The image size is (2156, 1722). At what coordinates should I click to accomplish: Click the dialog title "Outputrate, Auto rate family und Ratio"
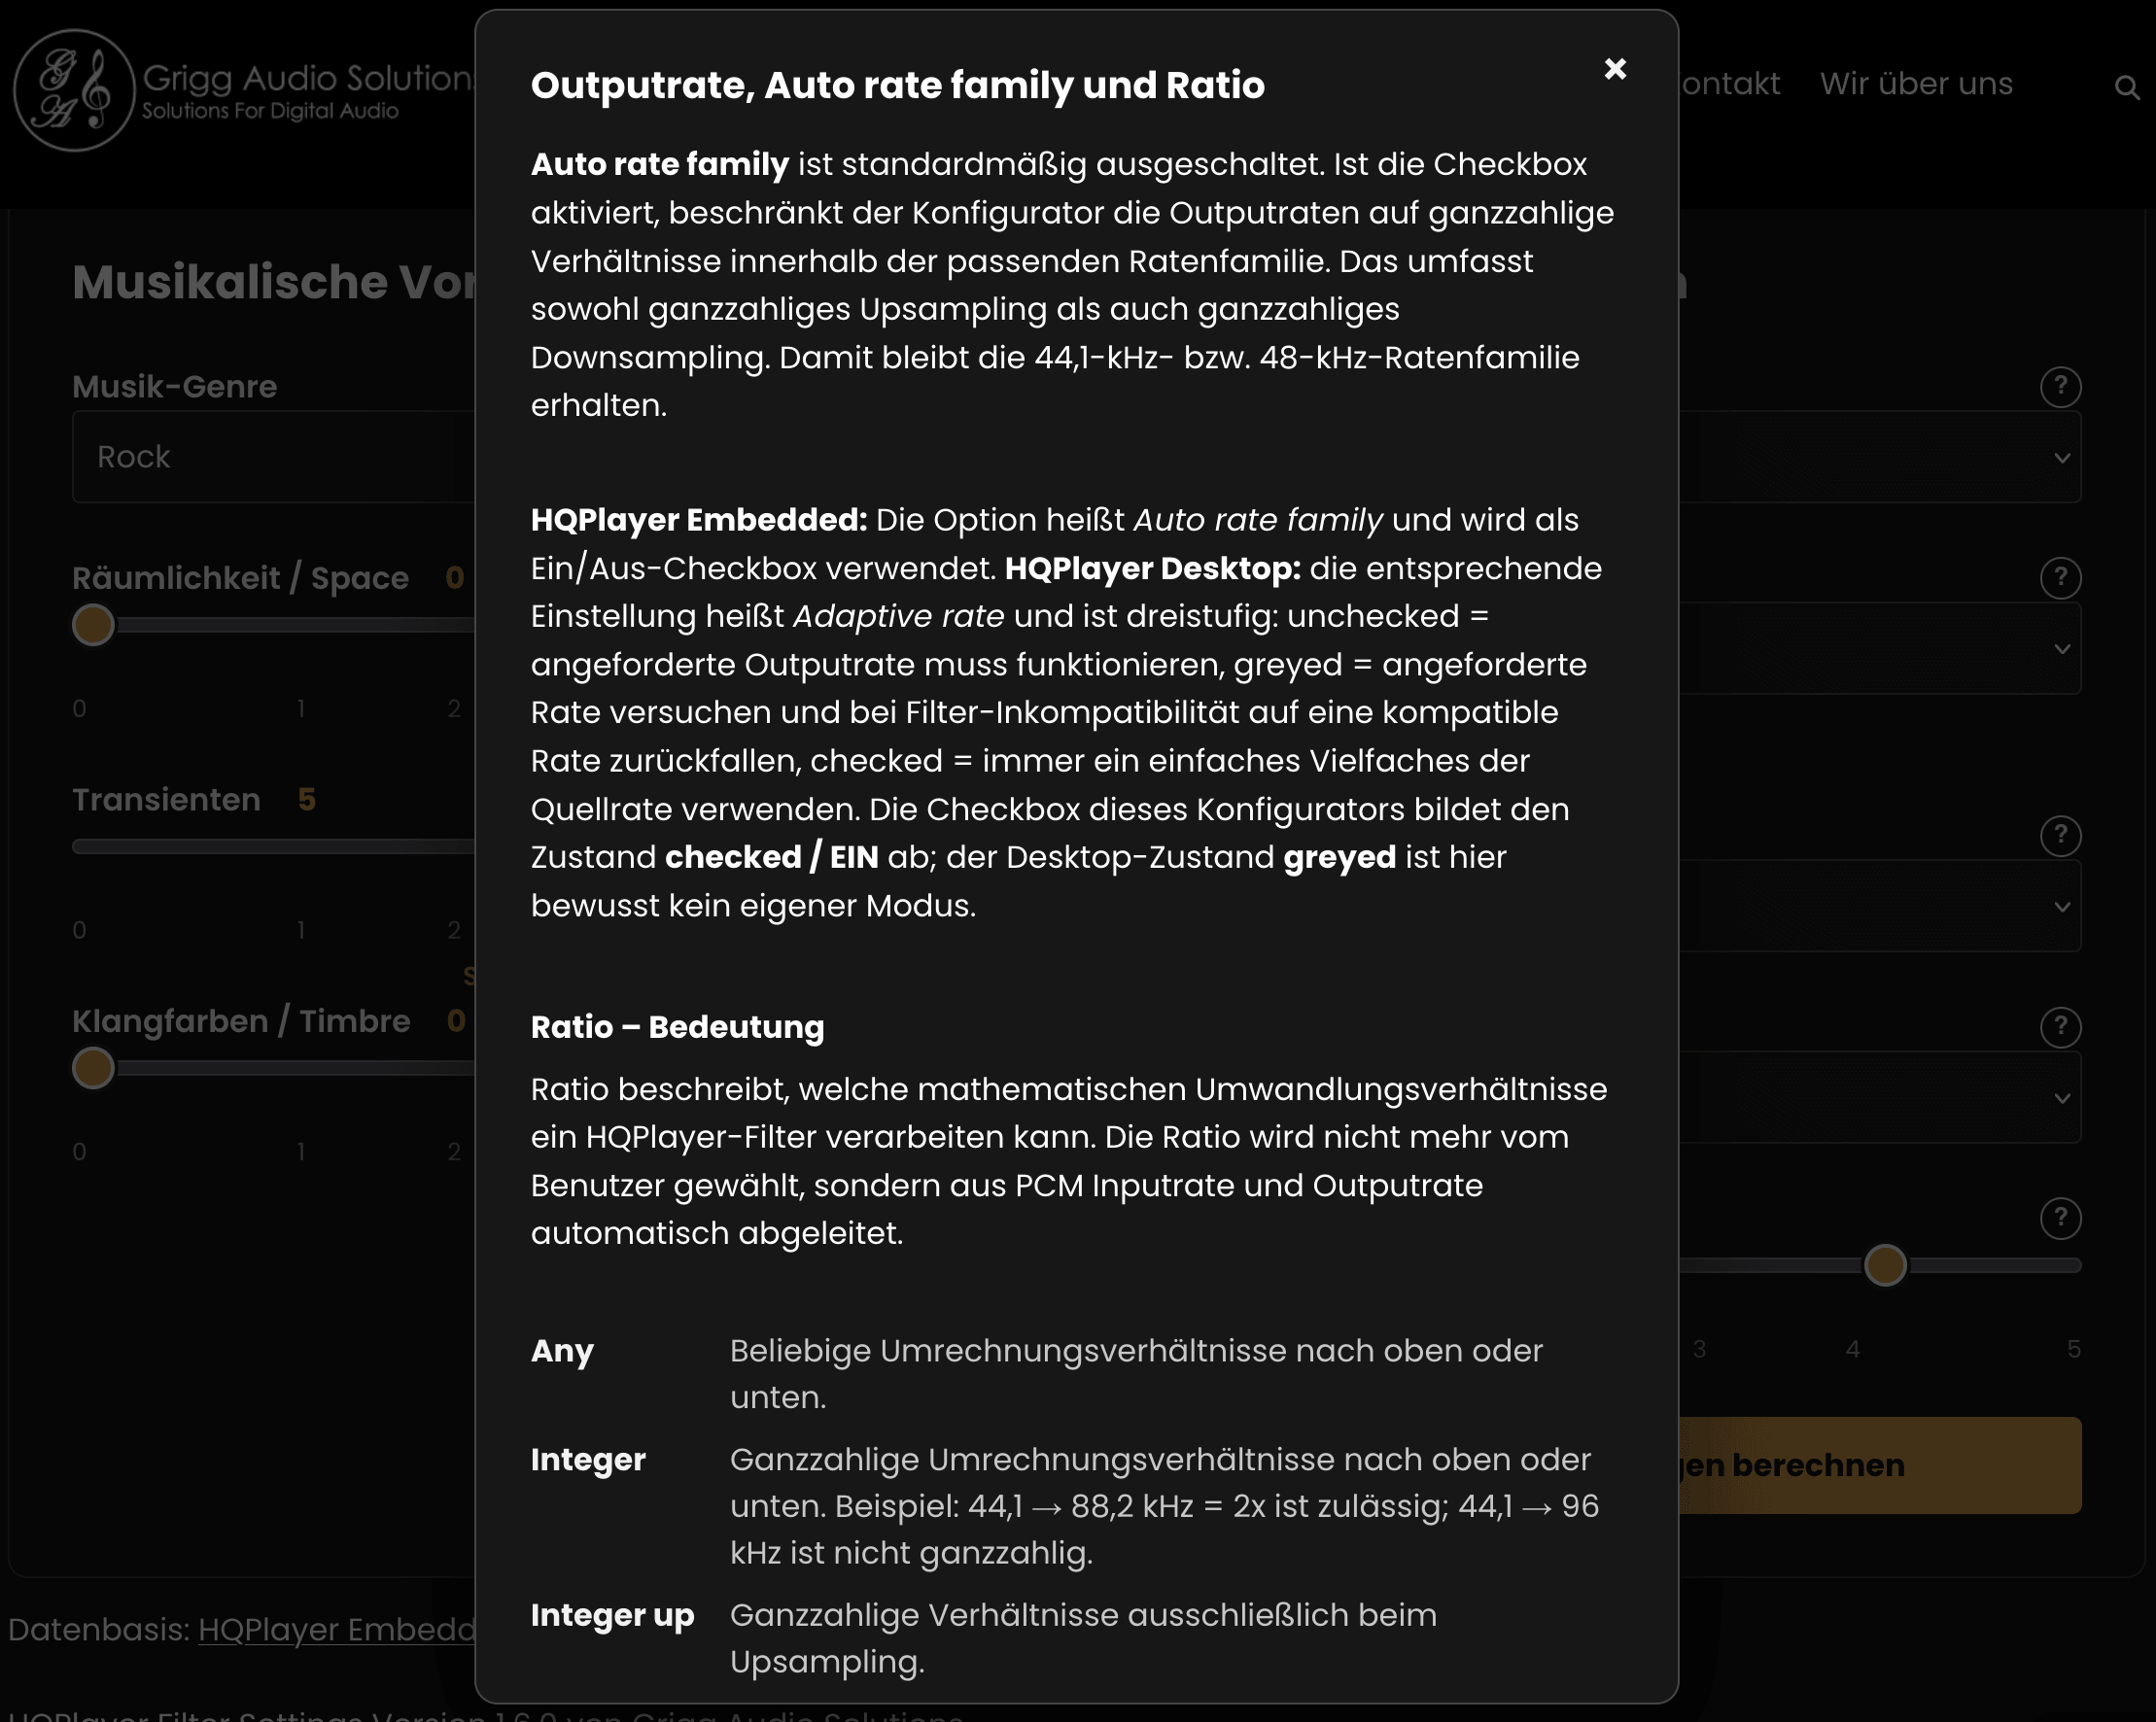[x=897, y=85]
